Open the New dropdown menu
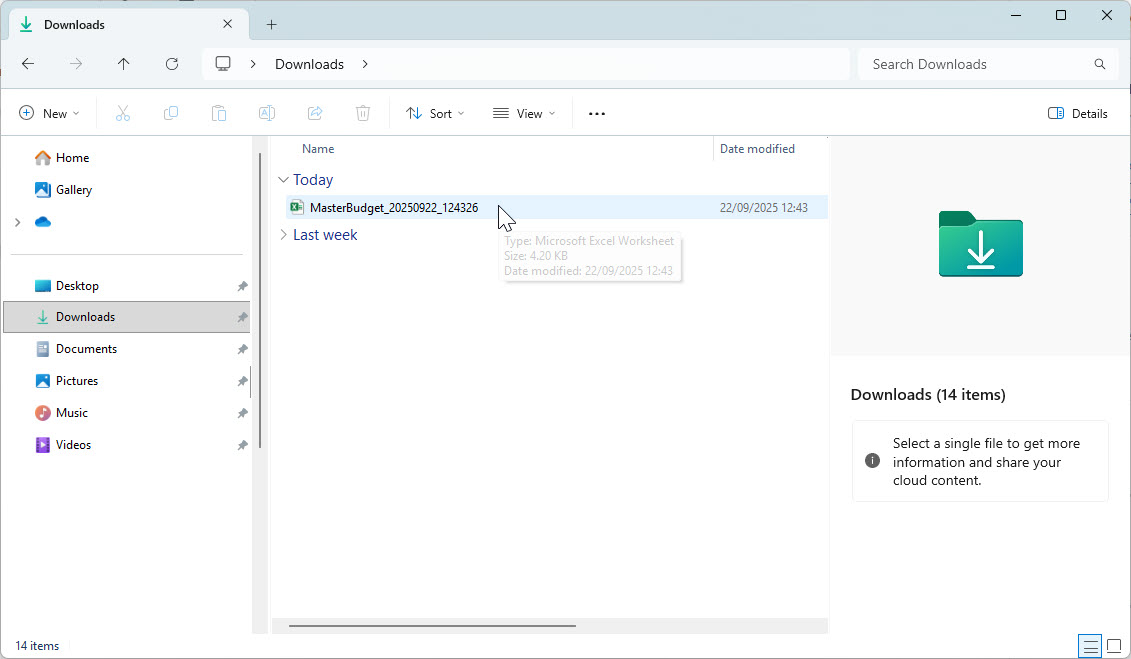This screenshot has width=1131, height=659. (x=49, y=113)
